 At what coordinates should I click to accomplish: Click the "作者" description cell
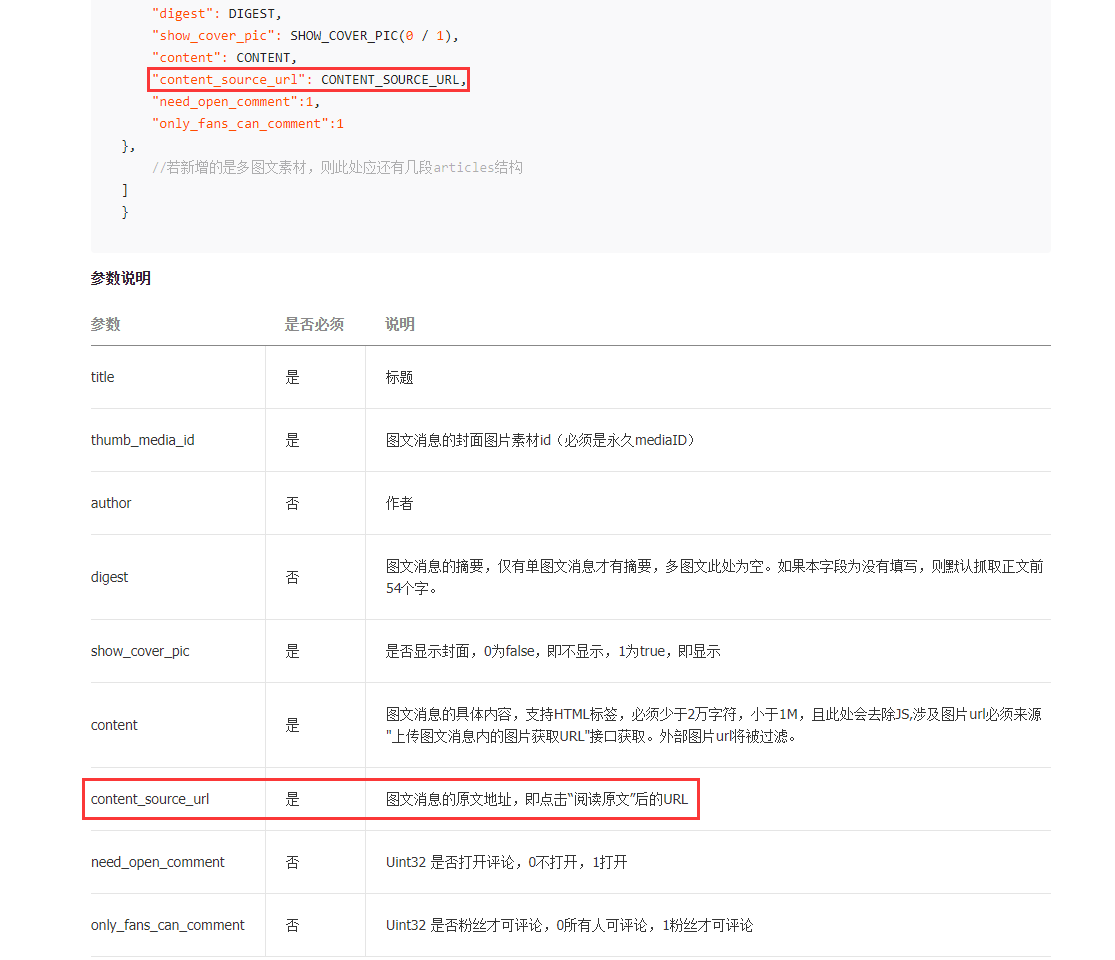tap(400, 503)
